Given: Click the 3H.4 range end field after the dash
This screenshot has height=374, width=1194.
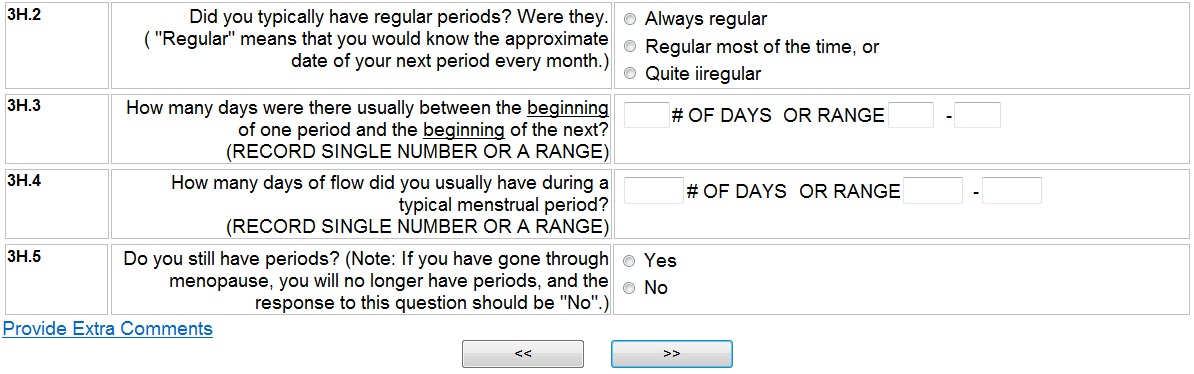Looking at the screenshot, I should pos(1012,190).
